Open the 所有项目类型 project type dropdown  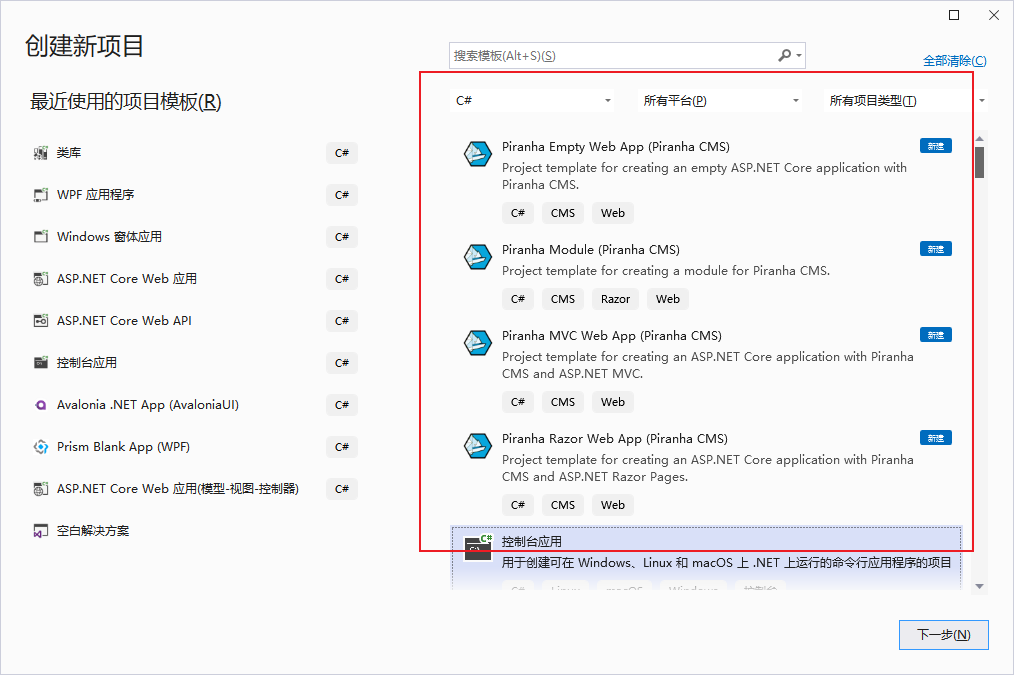pyautogui.click(x=906, y=101)
